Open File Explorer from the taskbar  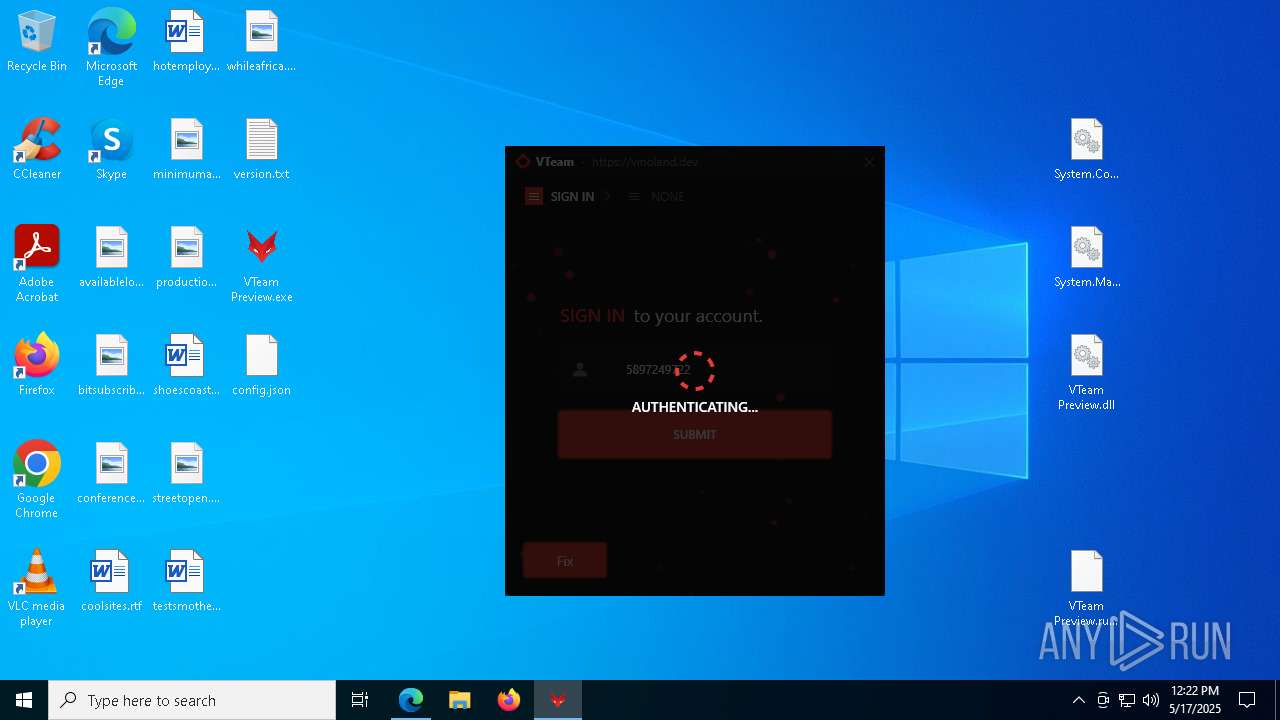pos(460,700)
